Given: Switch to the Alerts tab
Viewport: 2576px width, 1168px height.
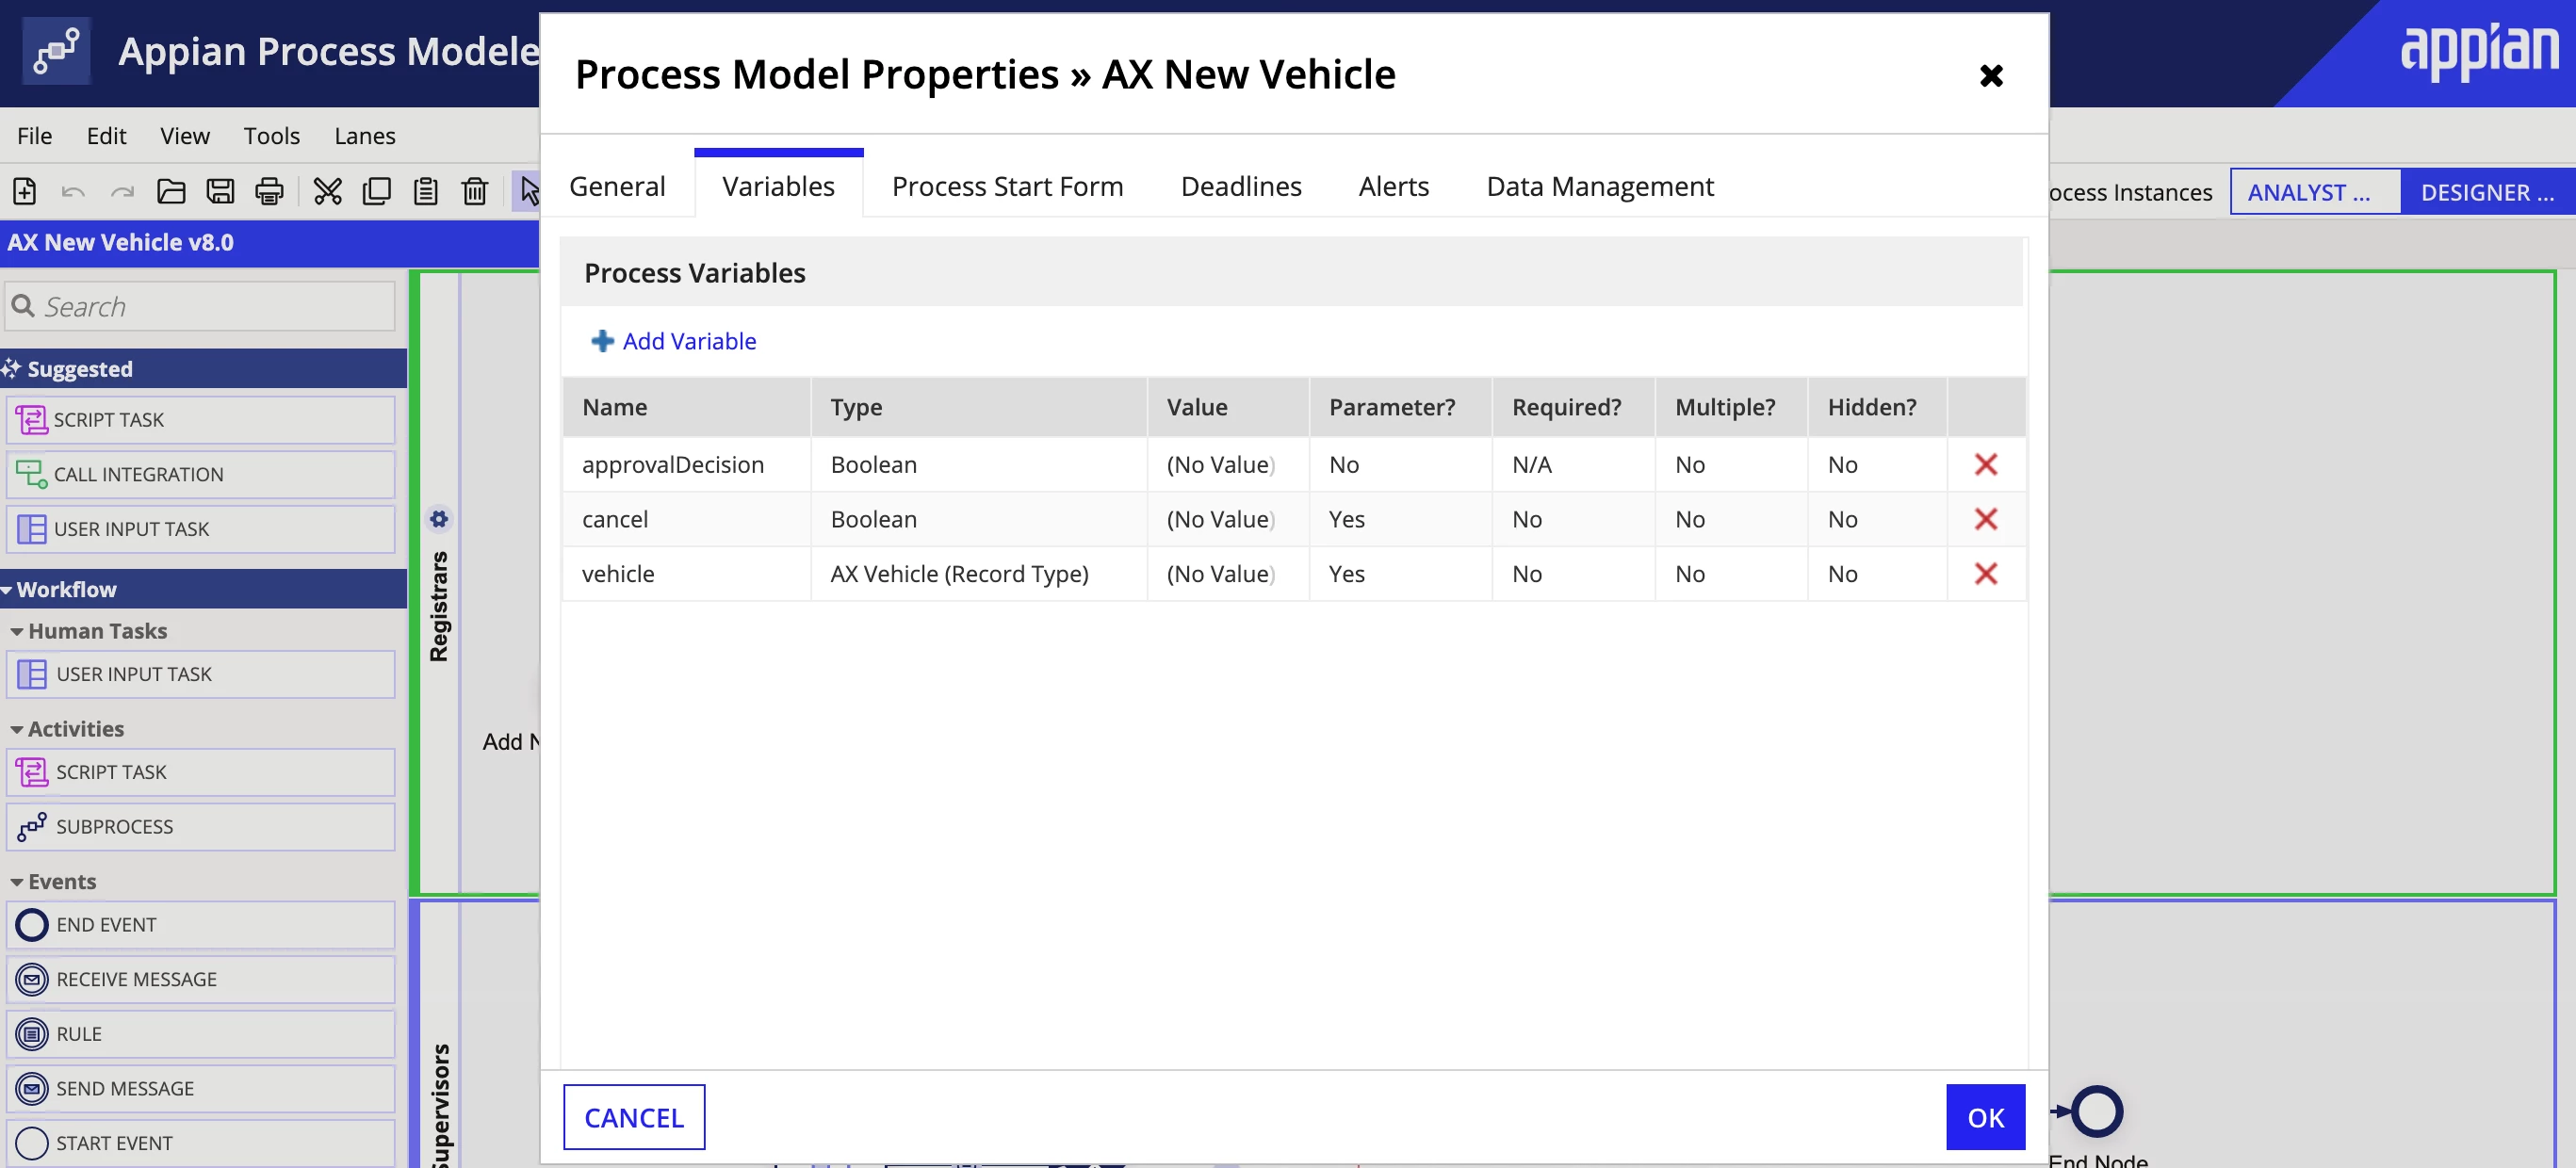Looking at the screenshot, I should 1393,186.
